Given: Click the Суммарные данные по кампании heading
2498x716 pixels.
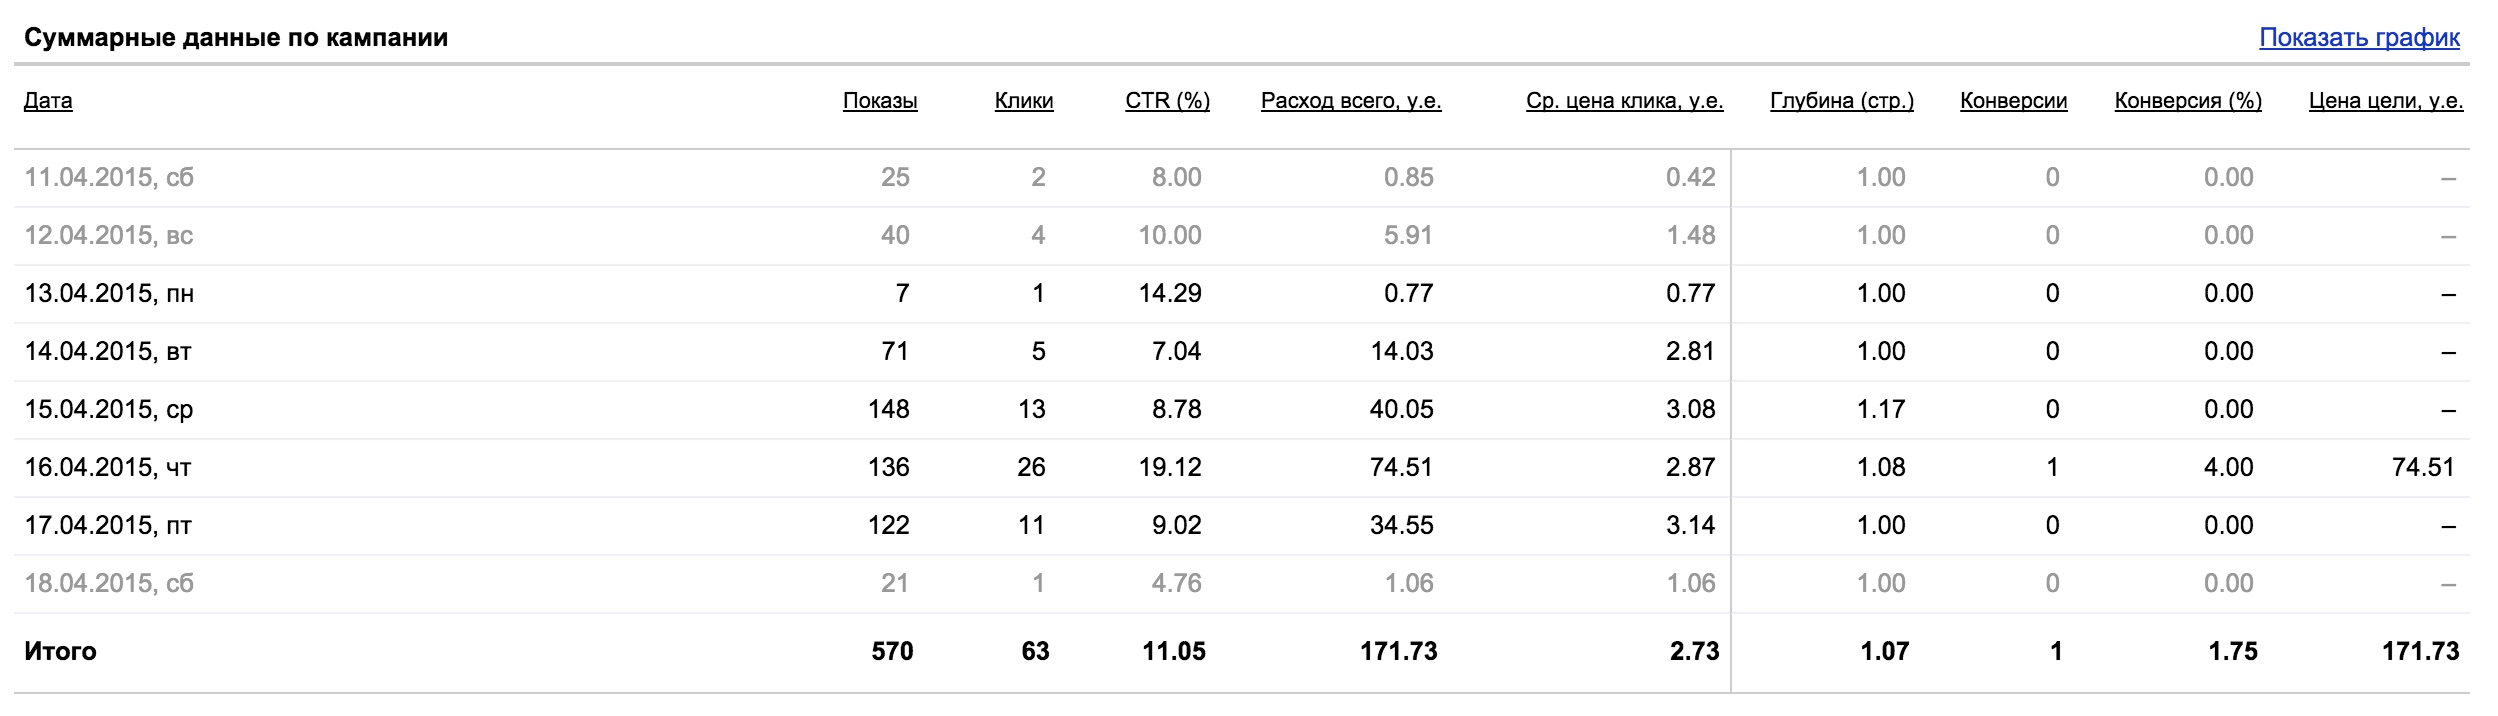Looking at the screenshot, I should point(236,38).
